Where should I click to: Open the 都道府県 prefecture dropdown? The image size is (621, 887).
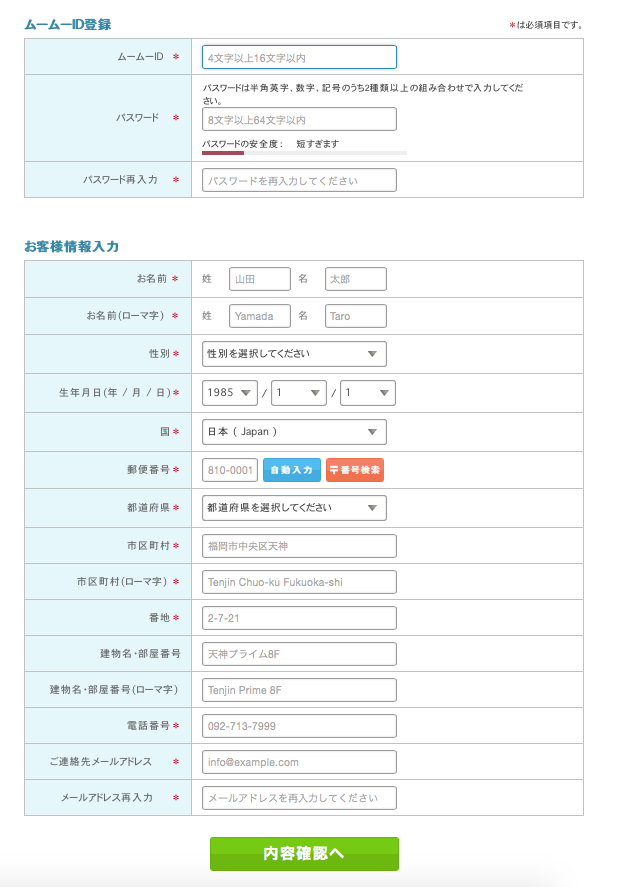(x=294, y=508)
